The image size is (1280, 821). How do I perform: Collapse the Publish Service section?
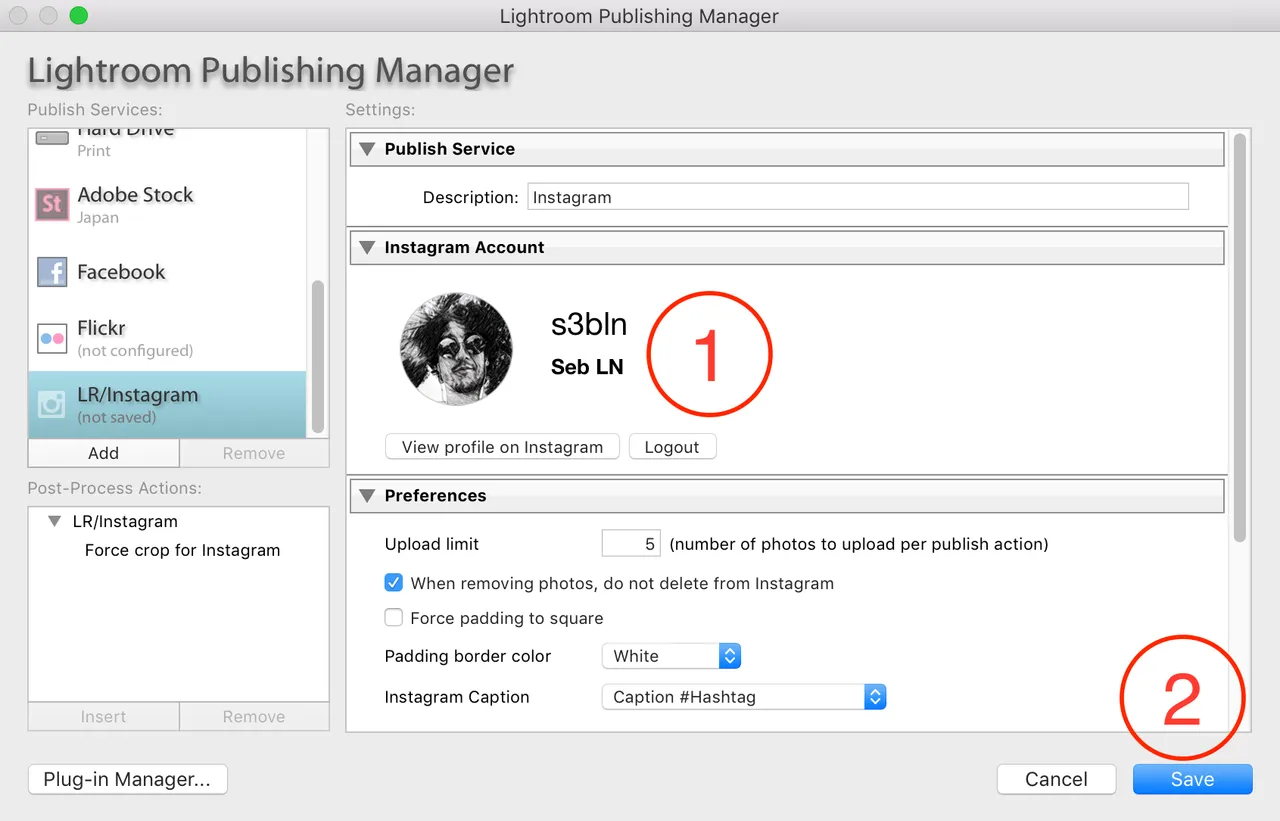(x=366, y=149)
